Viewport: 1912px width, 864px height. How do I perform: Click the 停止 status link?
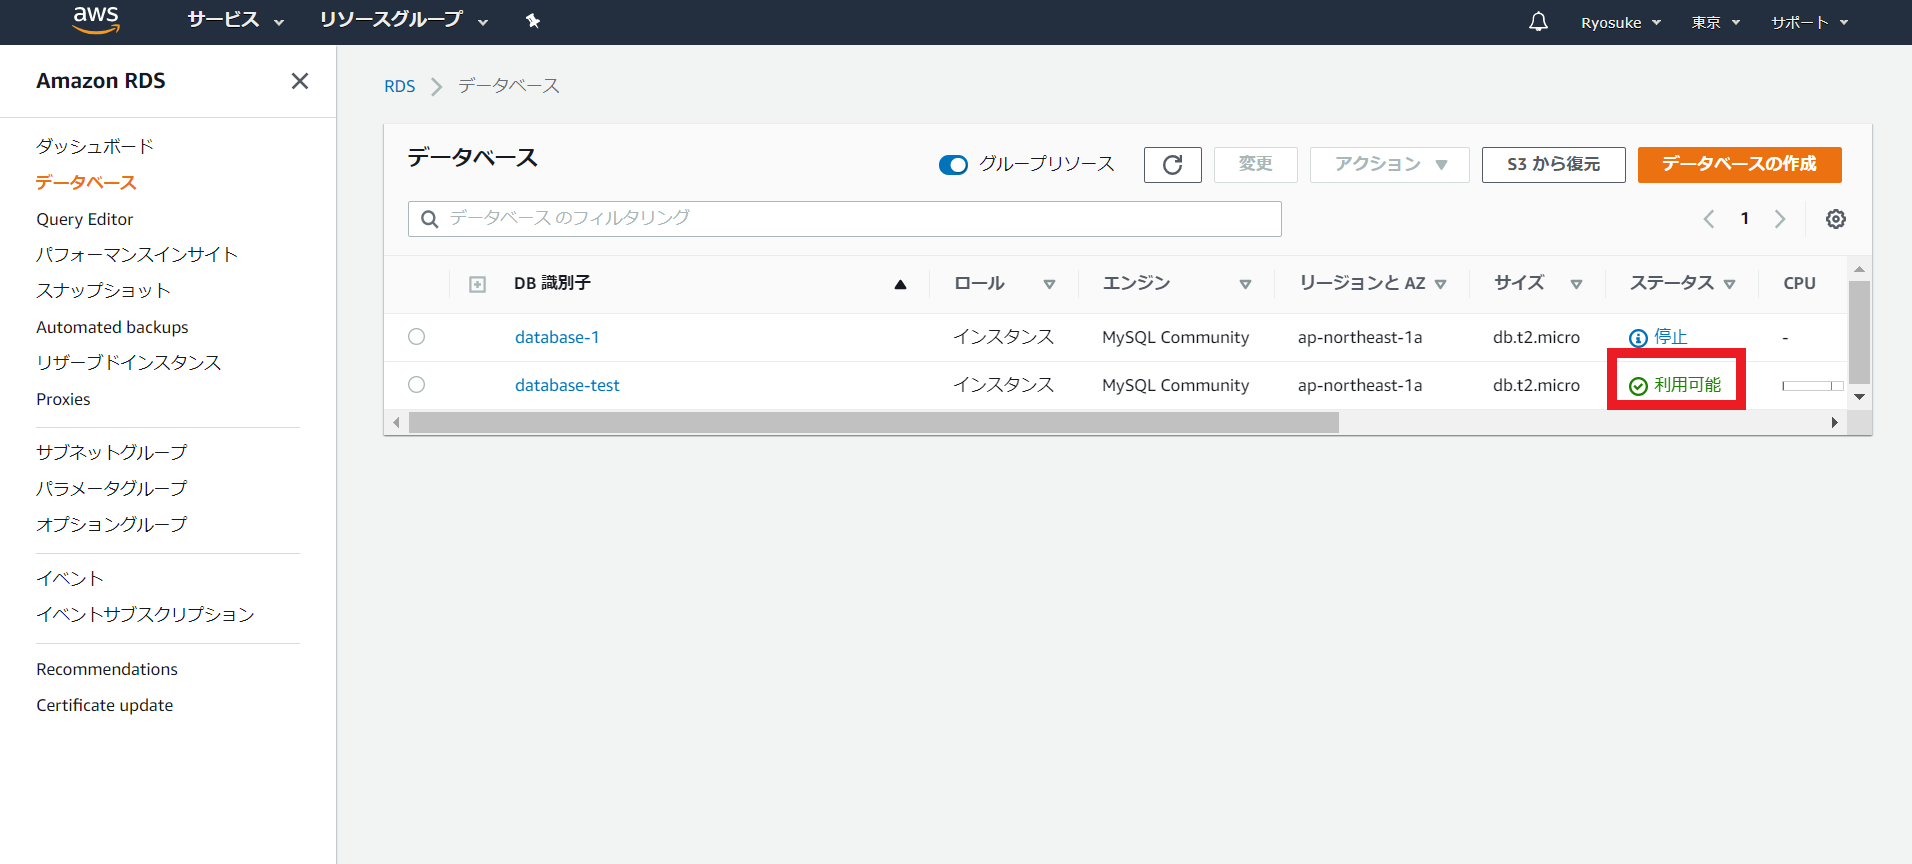click(1670, 337)
